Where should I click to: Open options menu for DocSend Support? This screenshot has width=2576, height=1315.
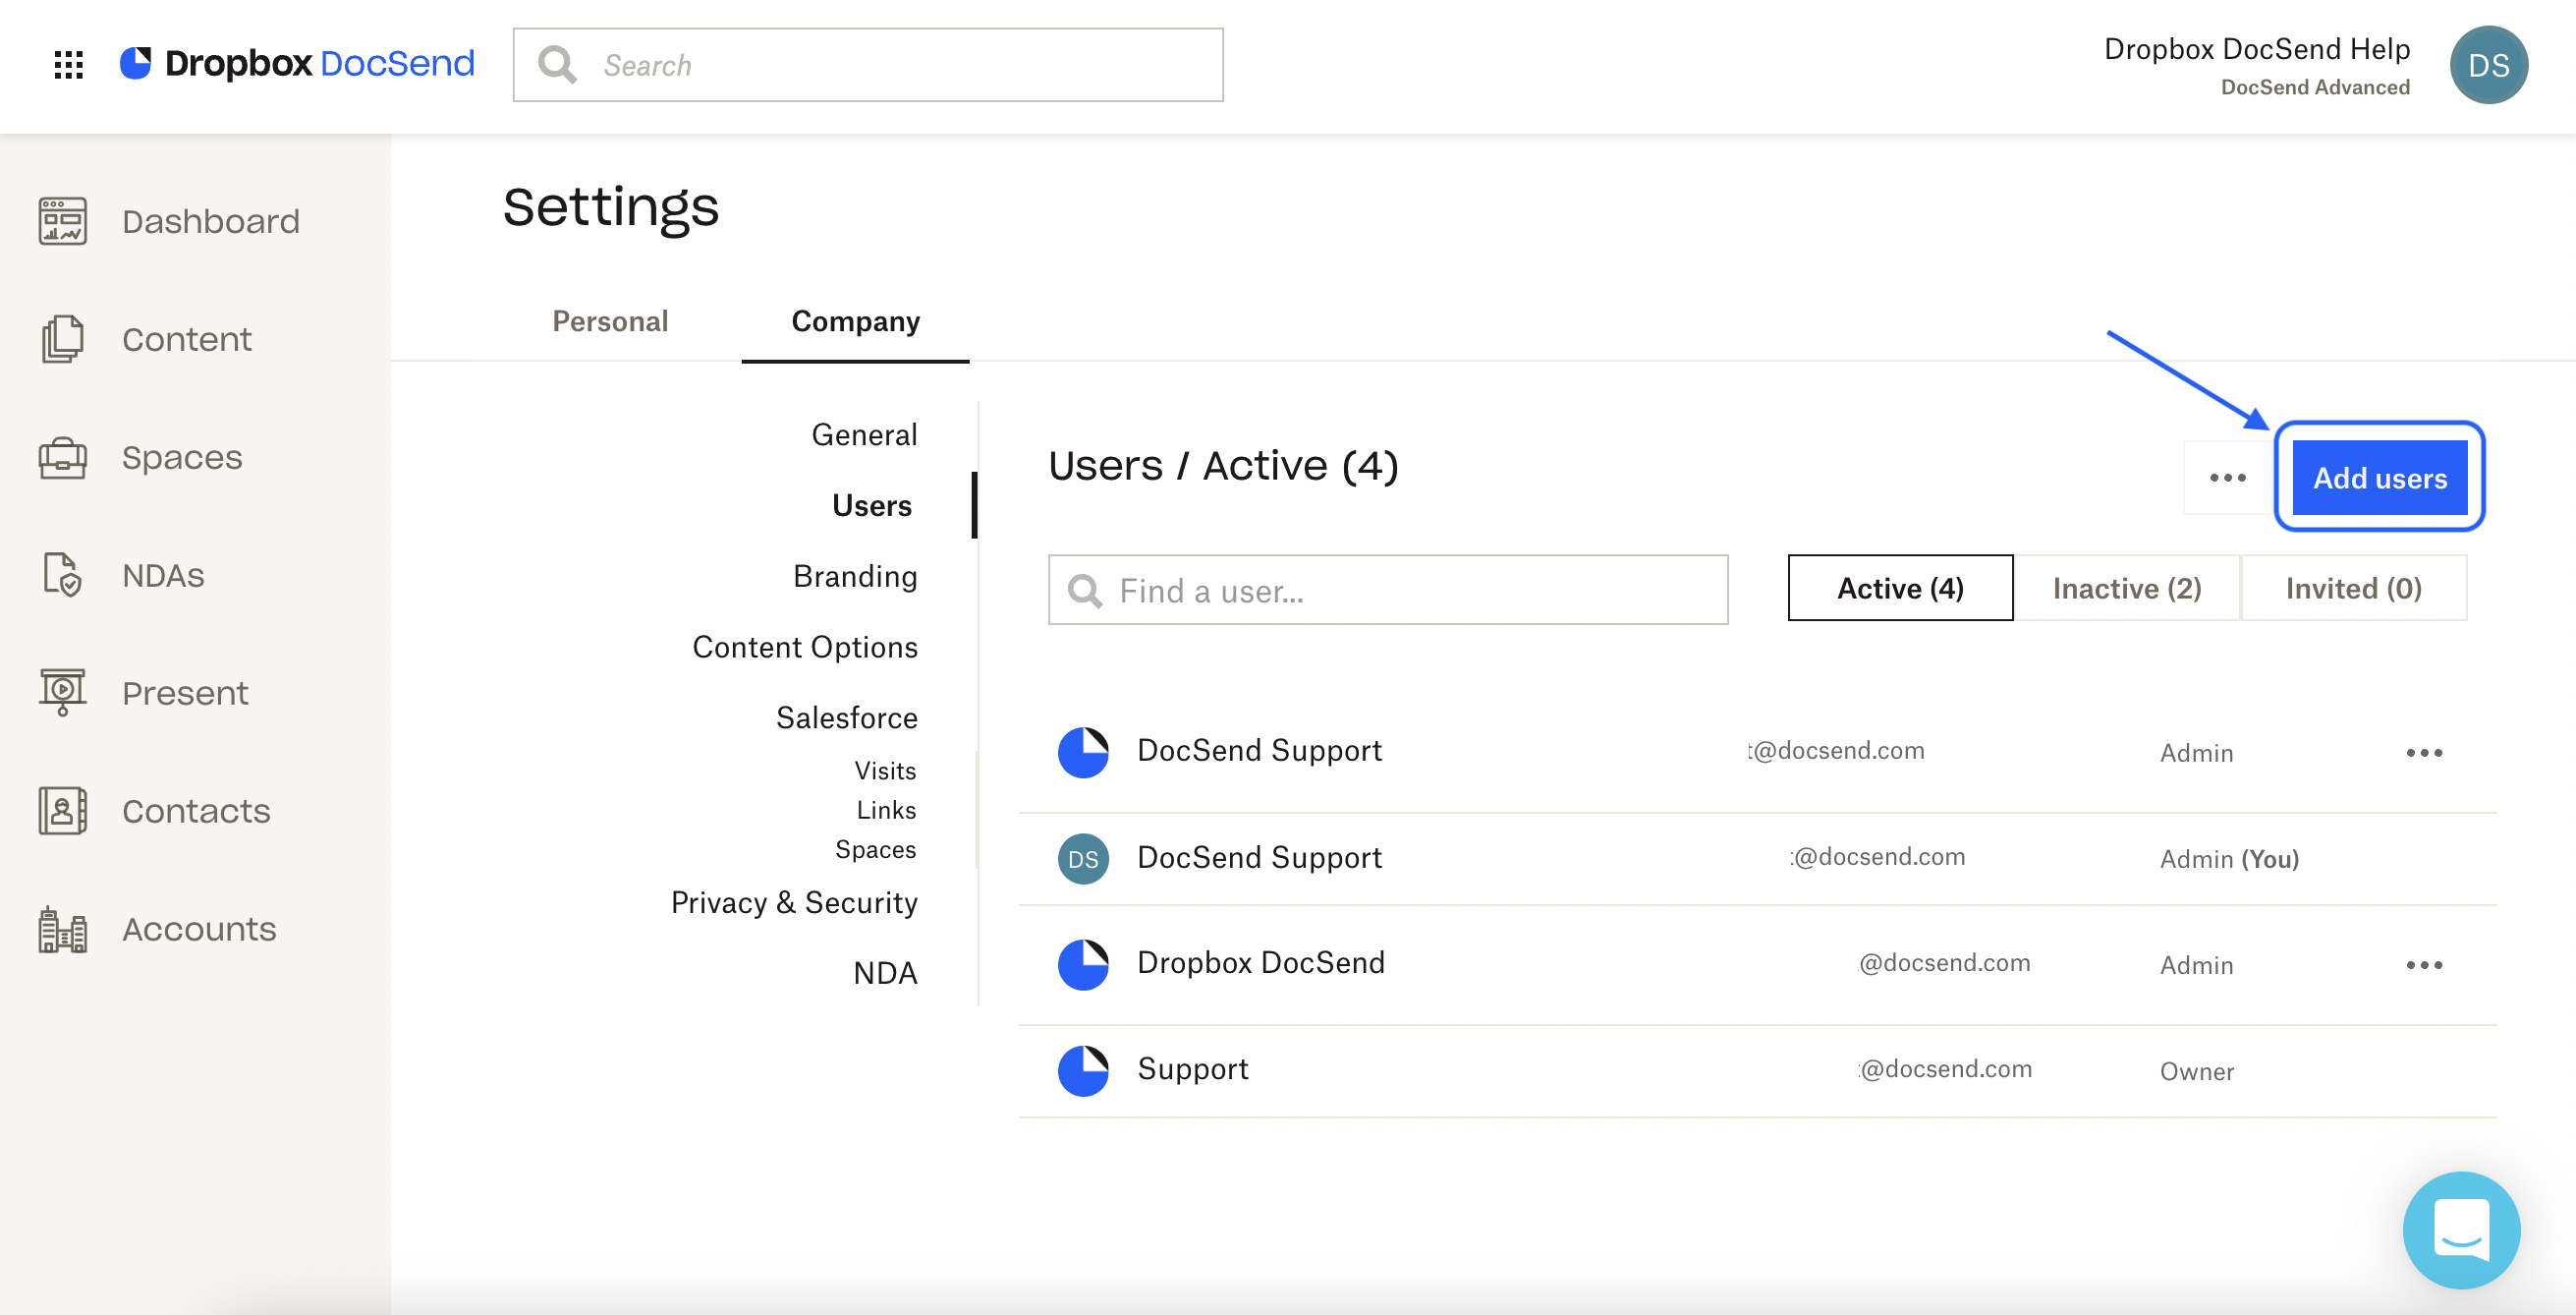point(2423,752)
